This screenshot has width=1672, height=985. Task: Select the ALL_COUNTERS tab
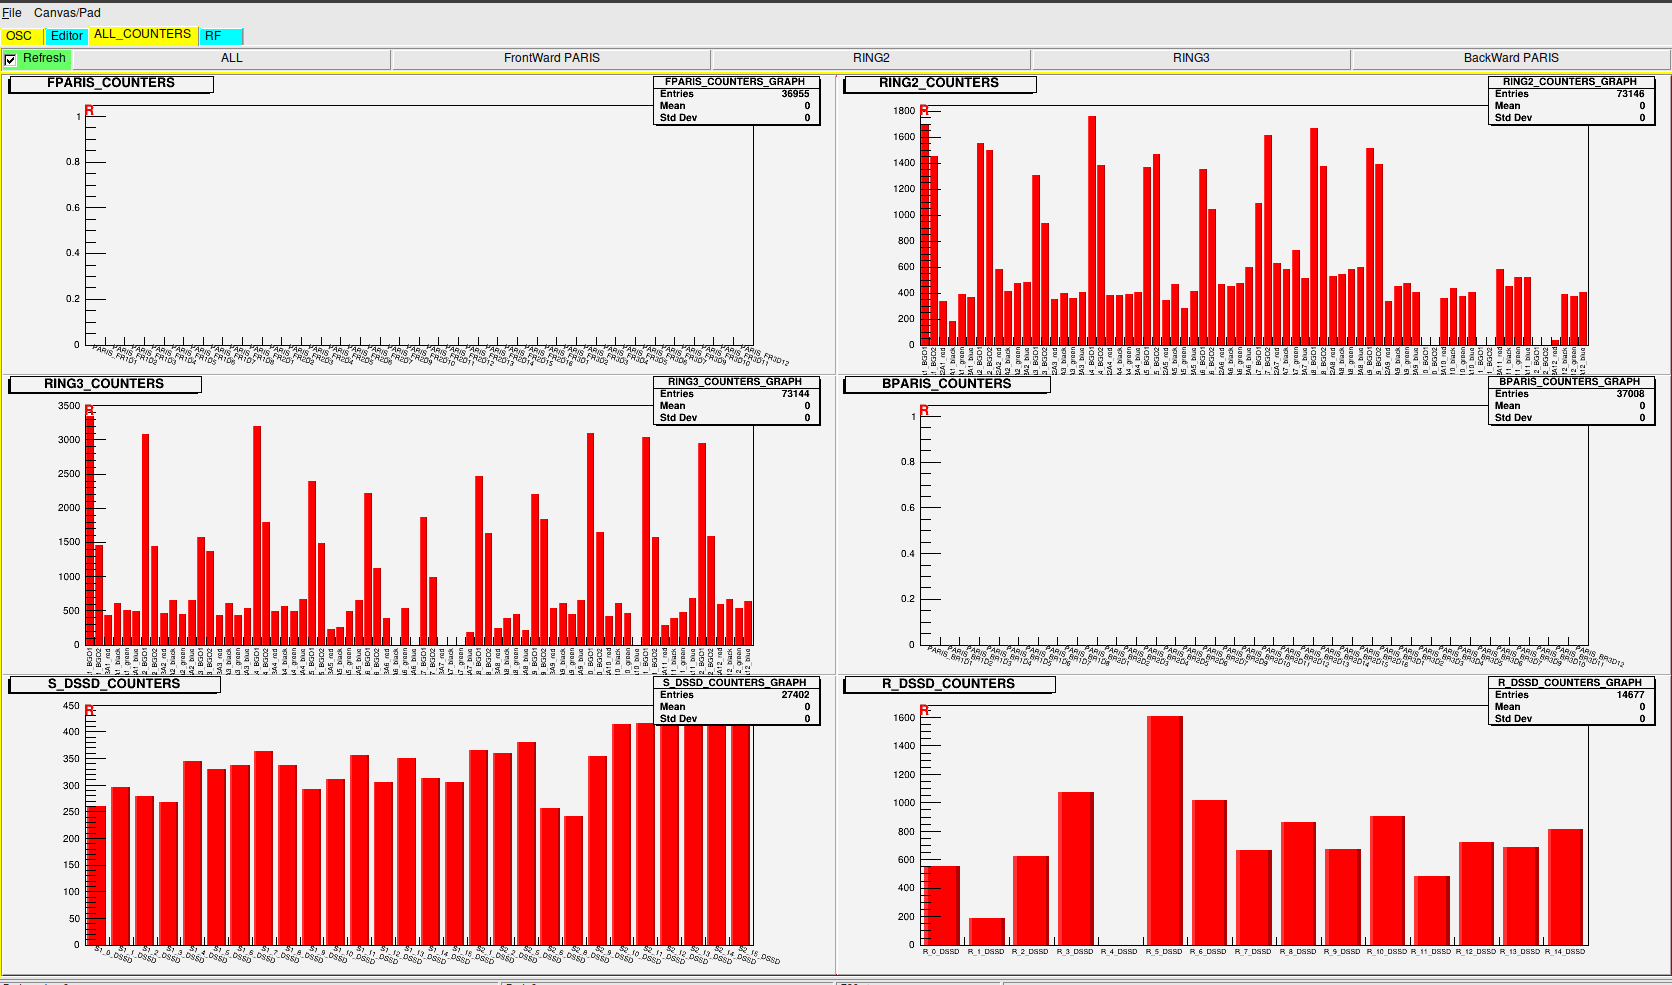click(143, 35)
